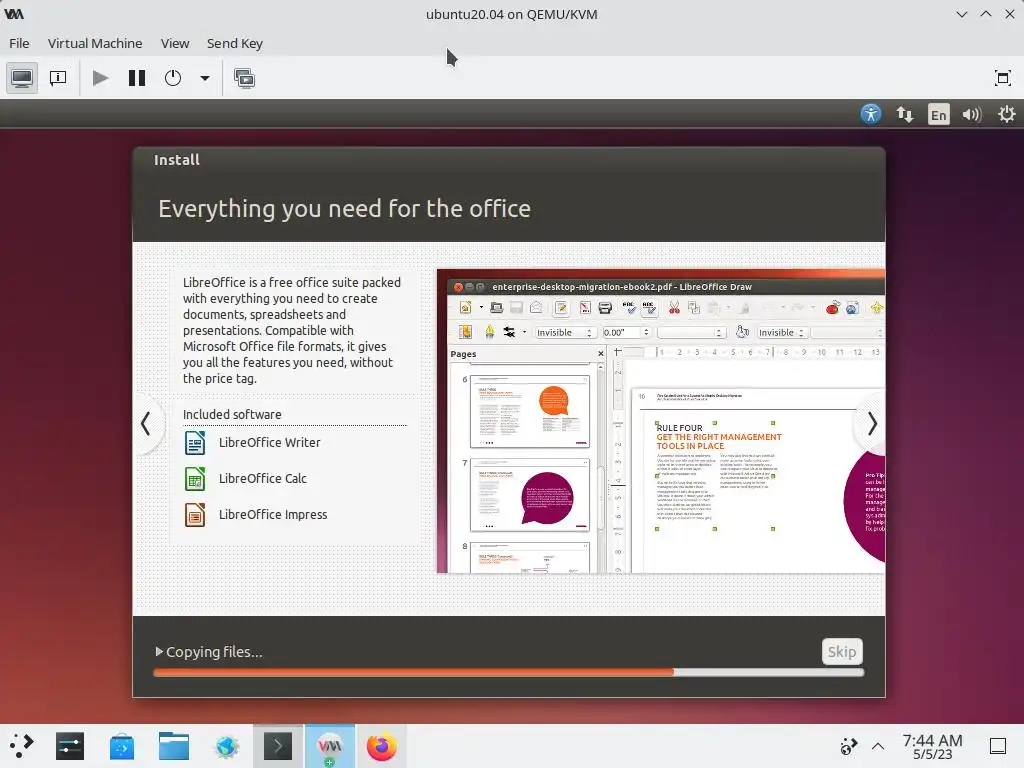Open virtual hardware details view
Screen dimensions: 1024x768
pyautogui.click(x=58, y=78)
